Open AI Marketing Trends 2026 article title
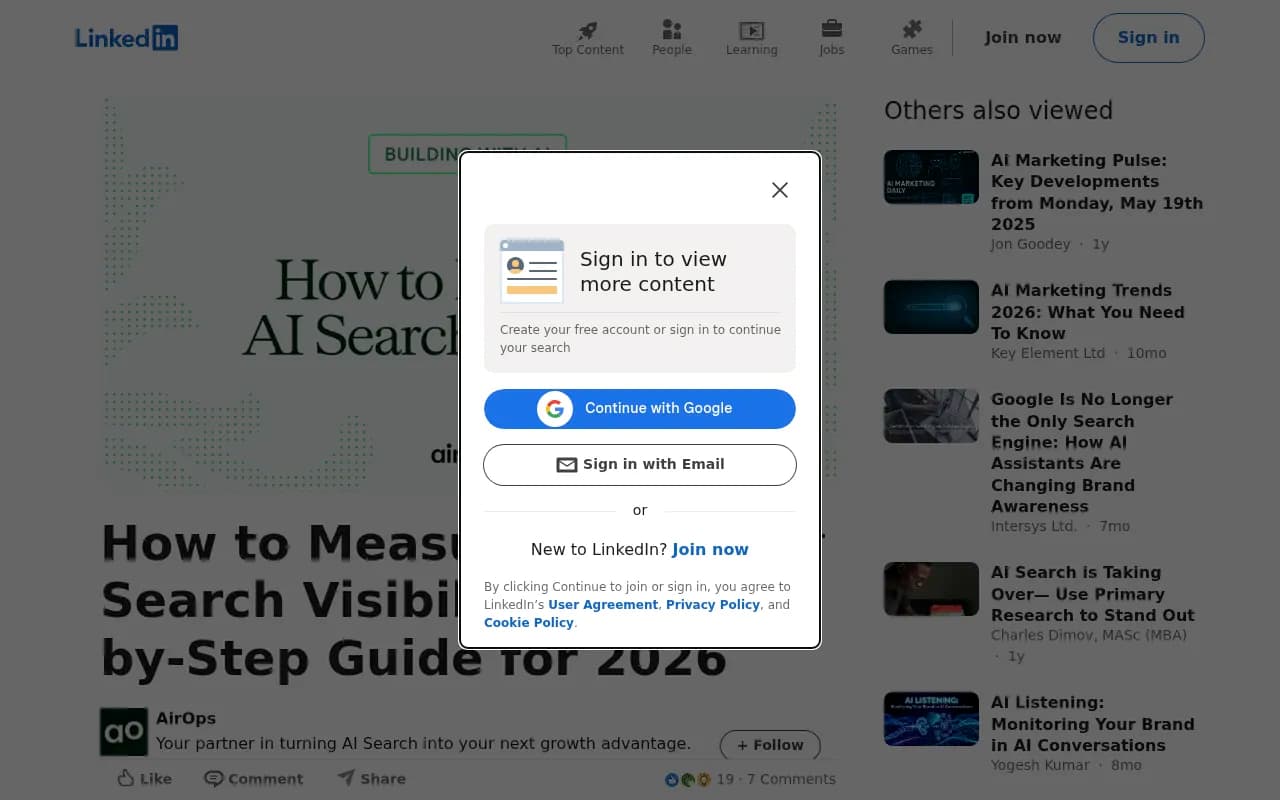Screen dimensions: 1280x800 pos(1087,312)
